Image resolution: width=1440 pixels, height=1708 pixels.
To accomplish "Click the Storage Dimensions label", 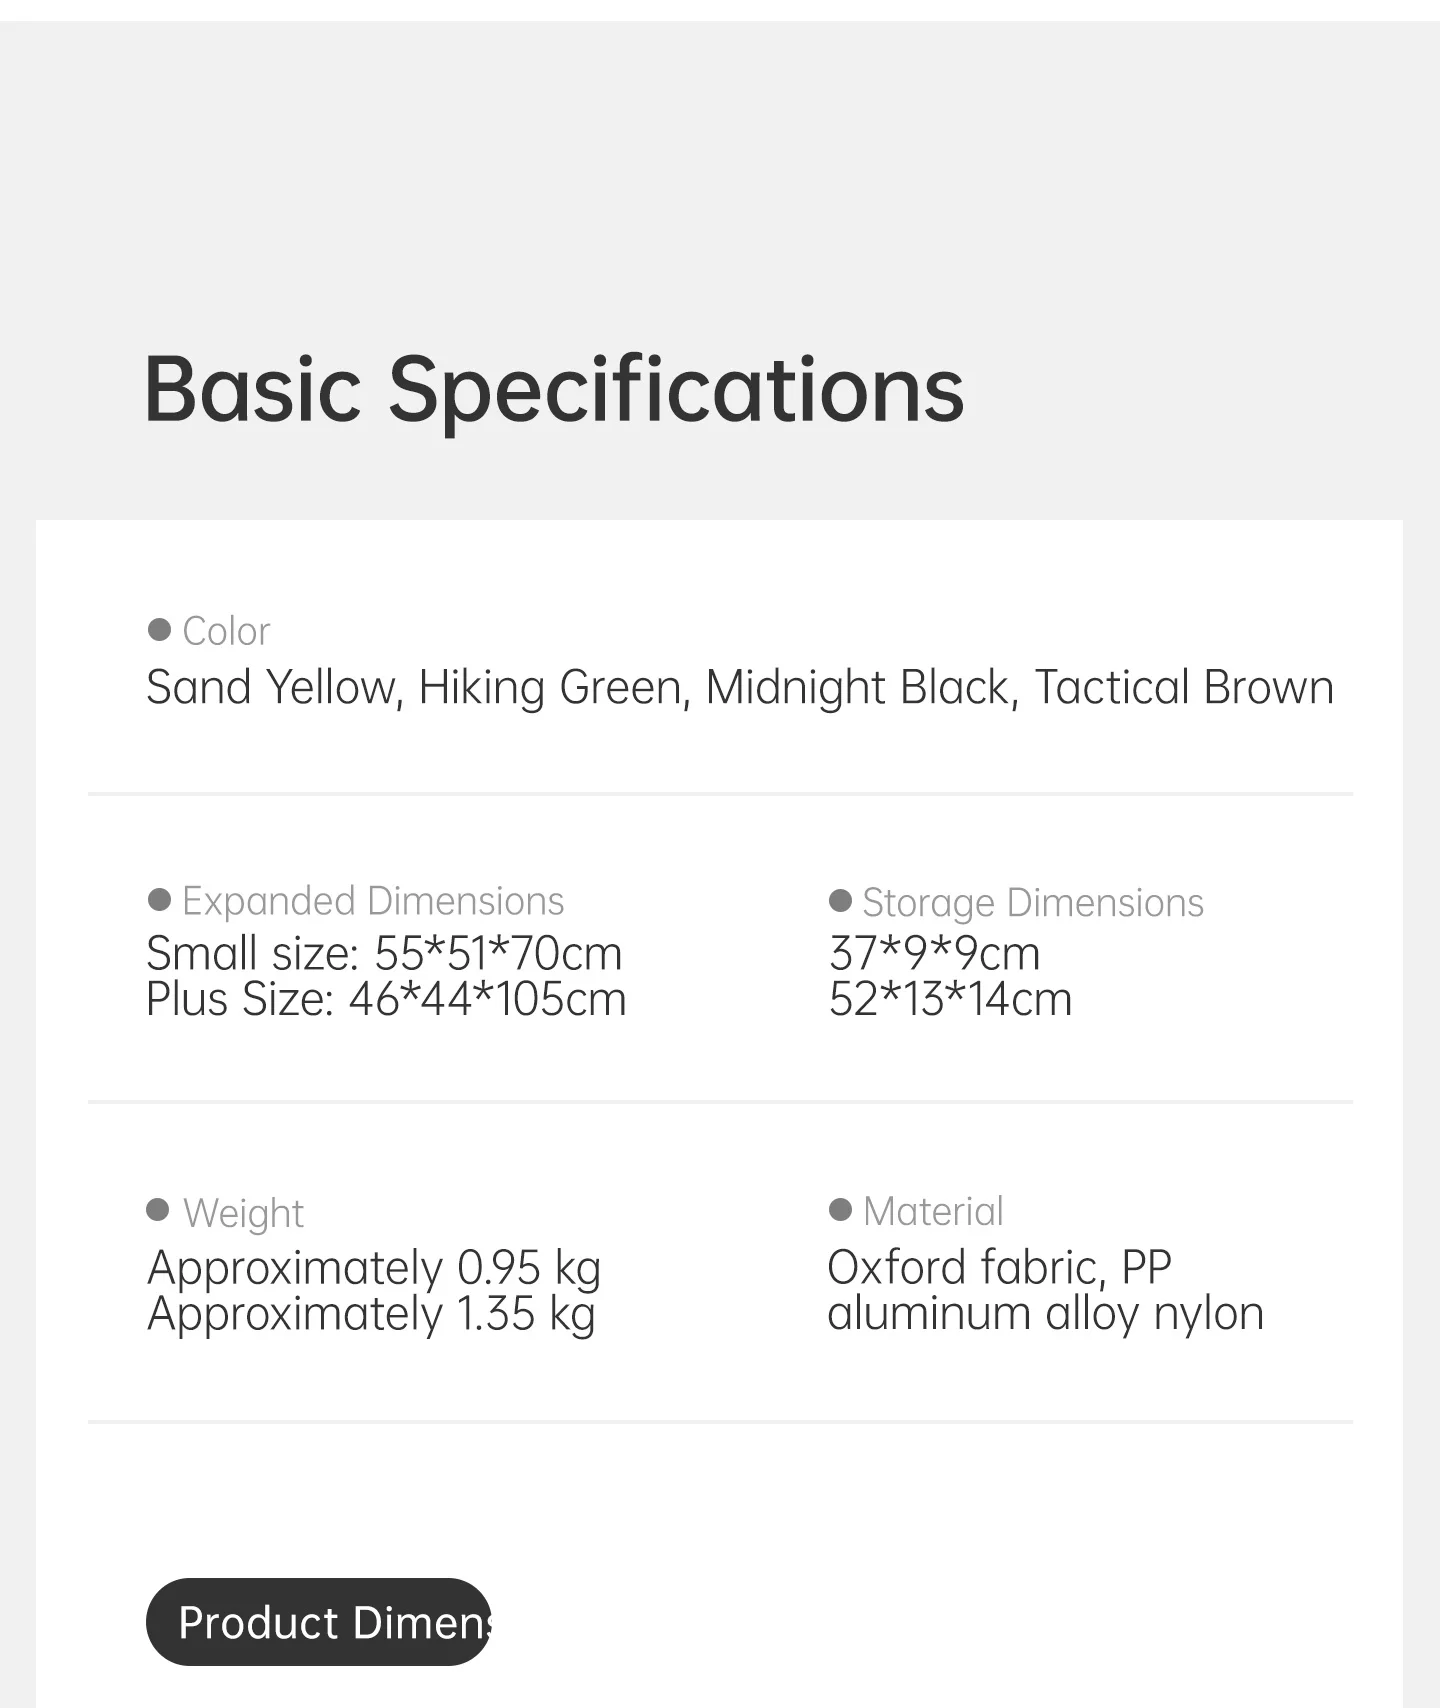I will tap(1033, 903).
